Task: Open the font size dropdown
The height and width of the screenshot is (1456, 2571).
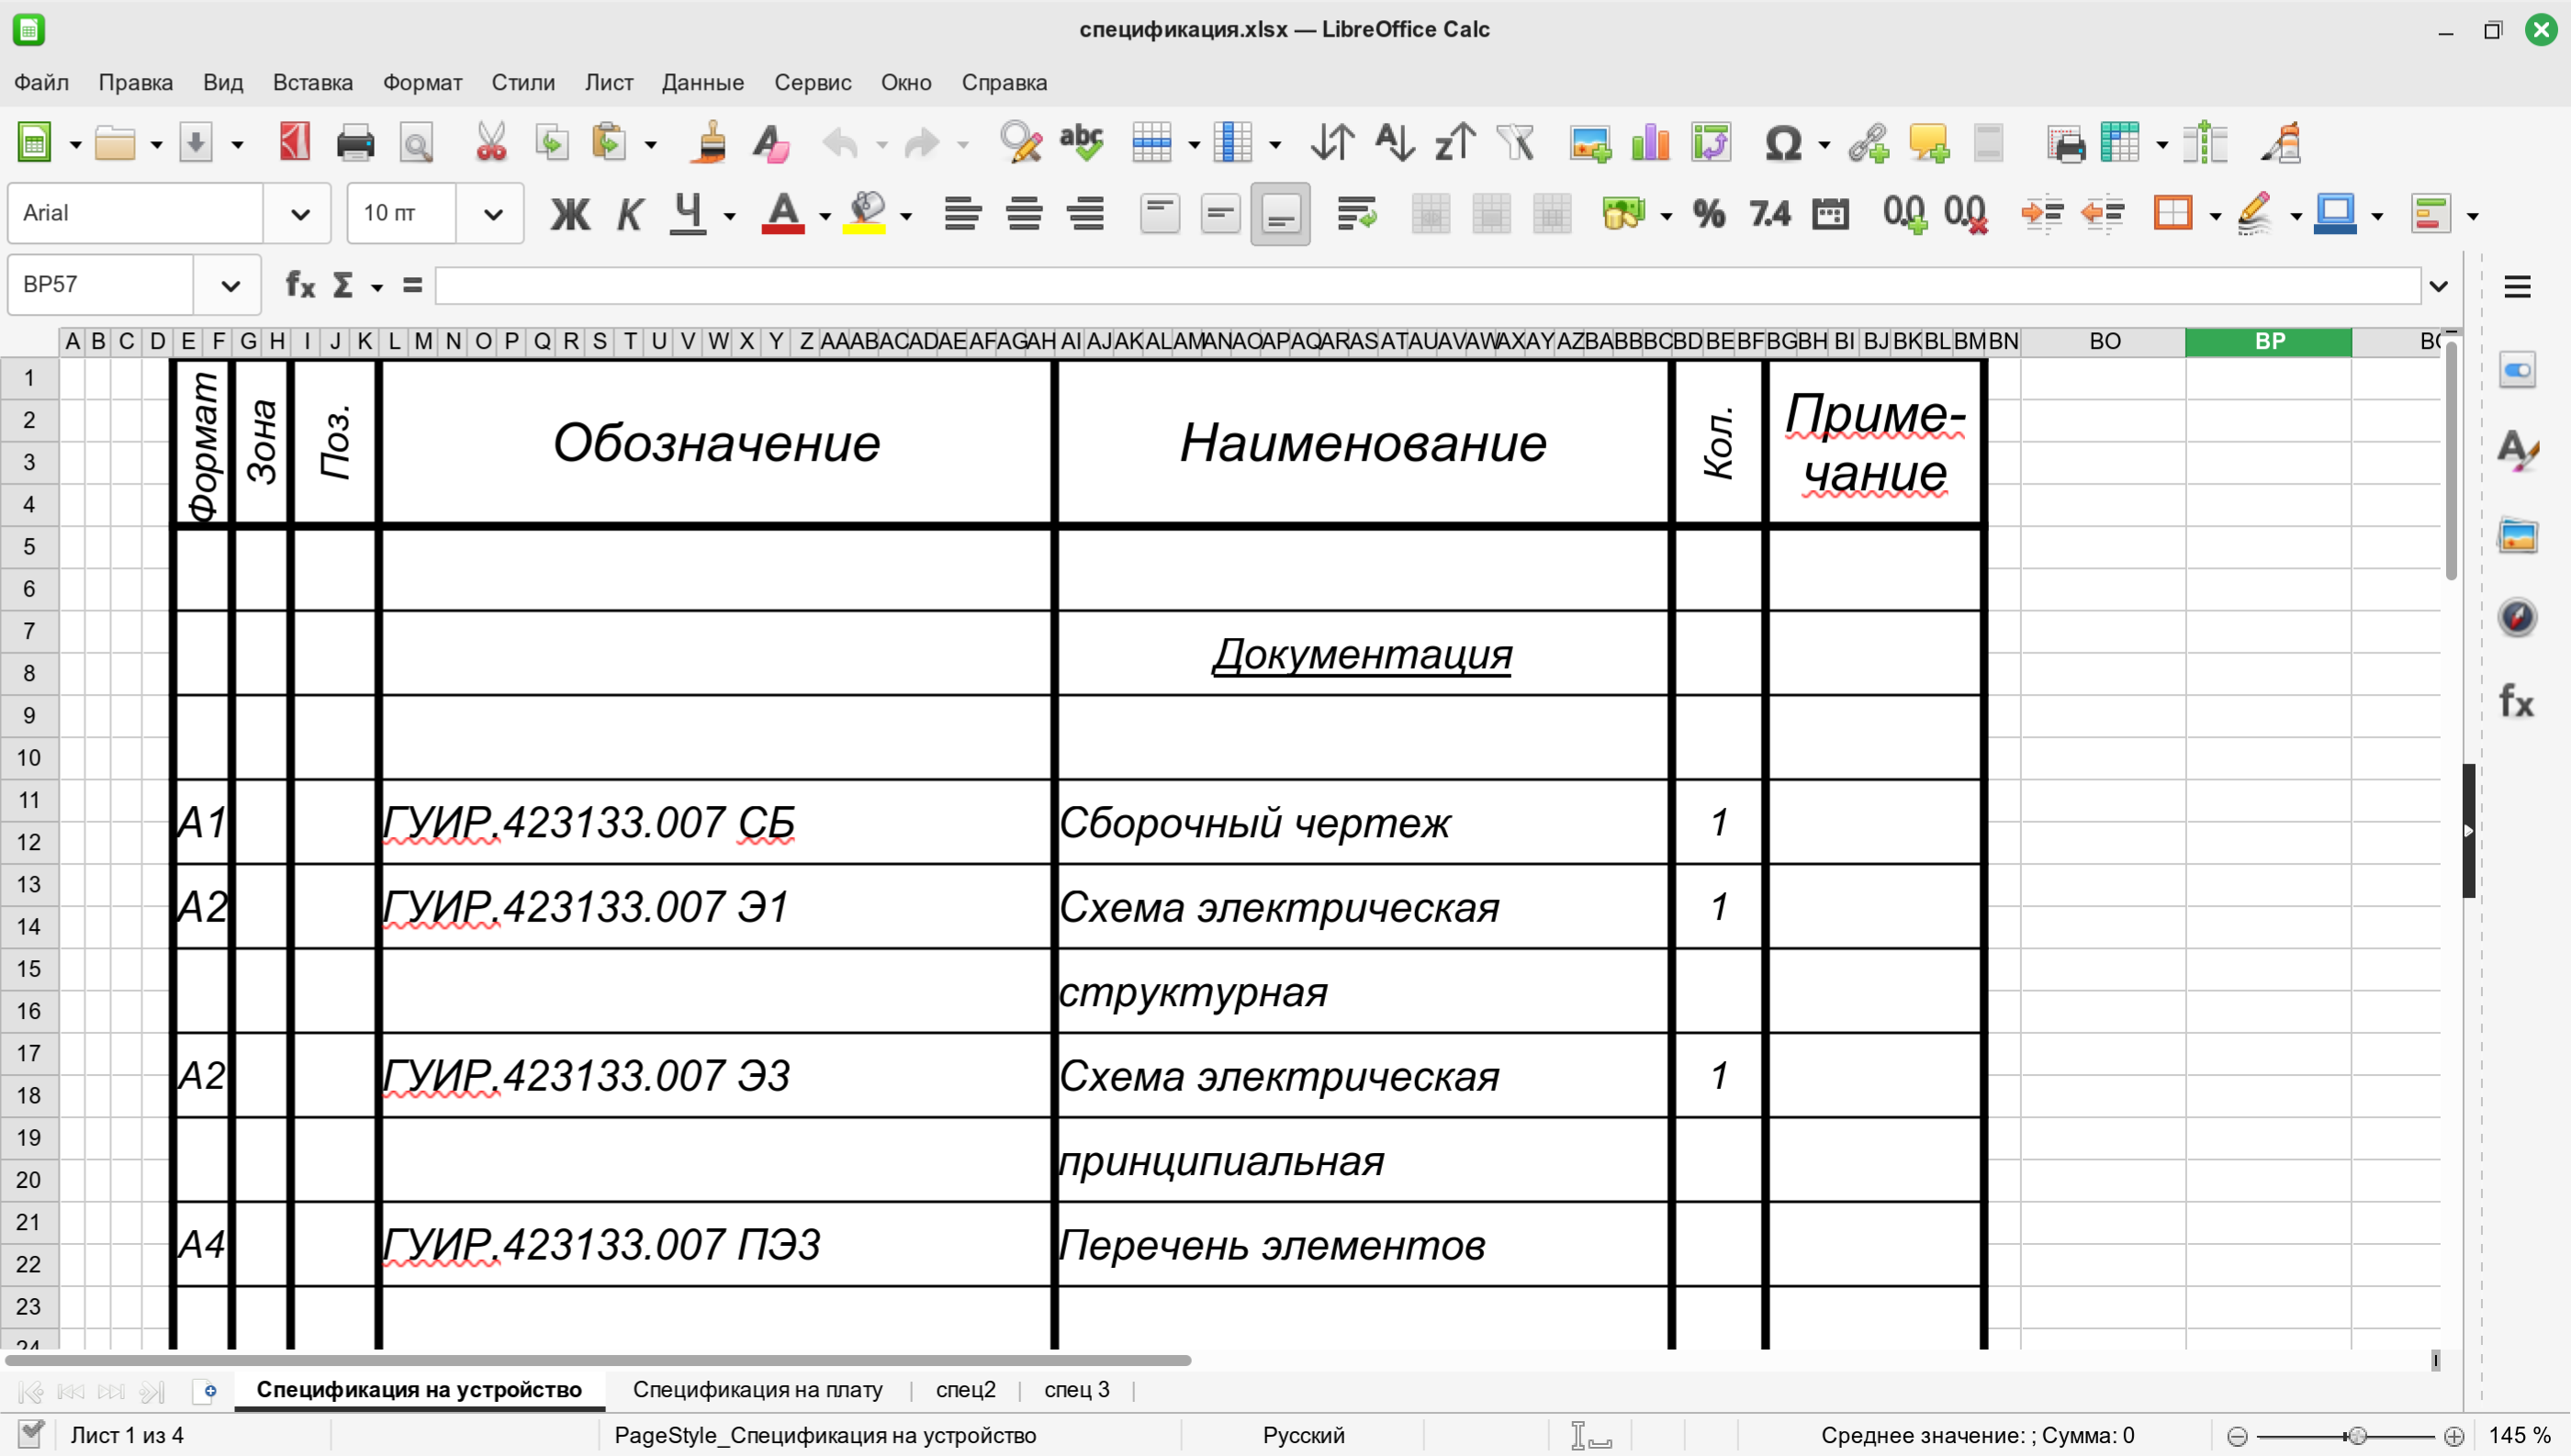Action: click(x=491, y=214)
